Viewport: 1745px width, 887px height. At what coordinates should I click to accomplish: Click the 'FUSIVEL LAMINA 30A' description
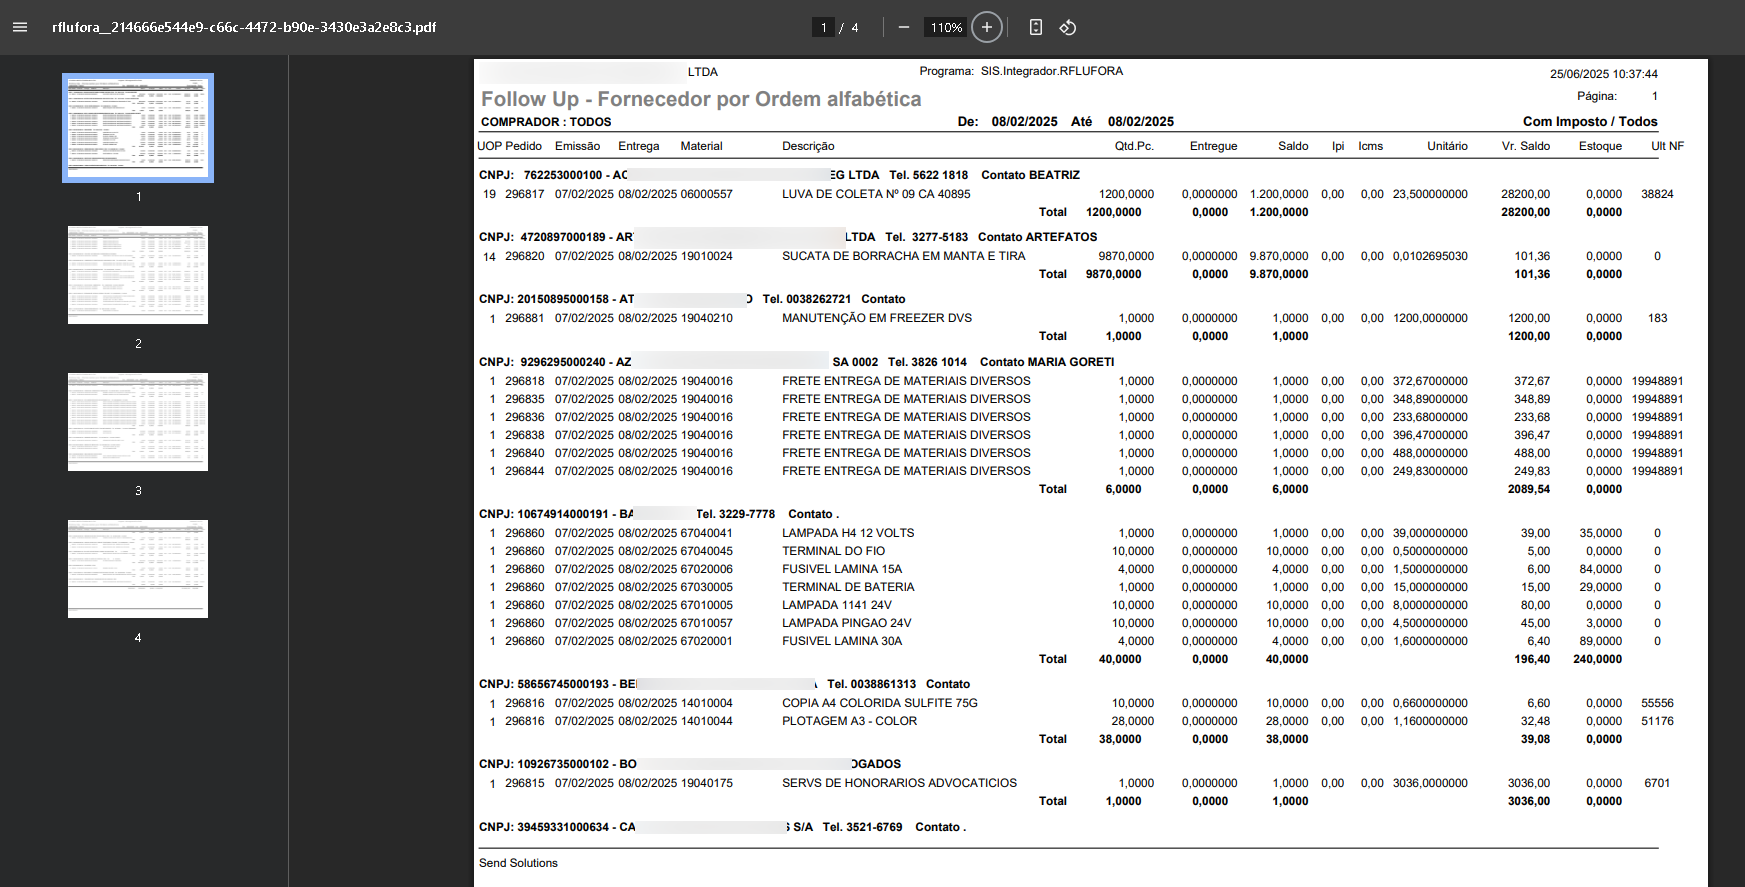point(842,641)
